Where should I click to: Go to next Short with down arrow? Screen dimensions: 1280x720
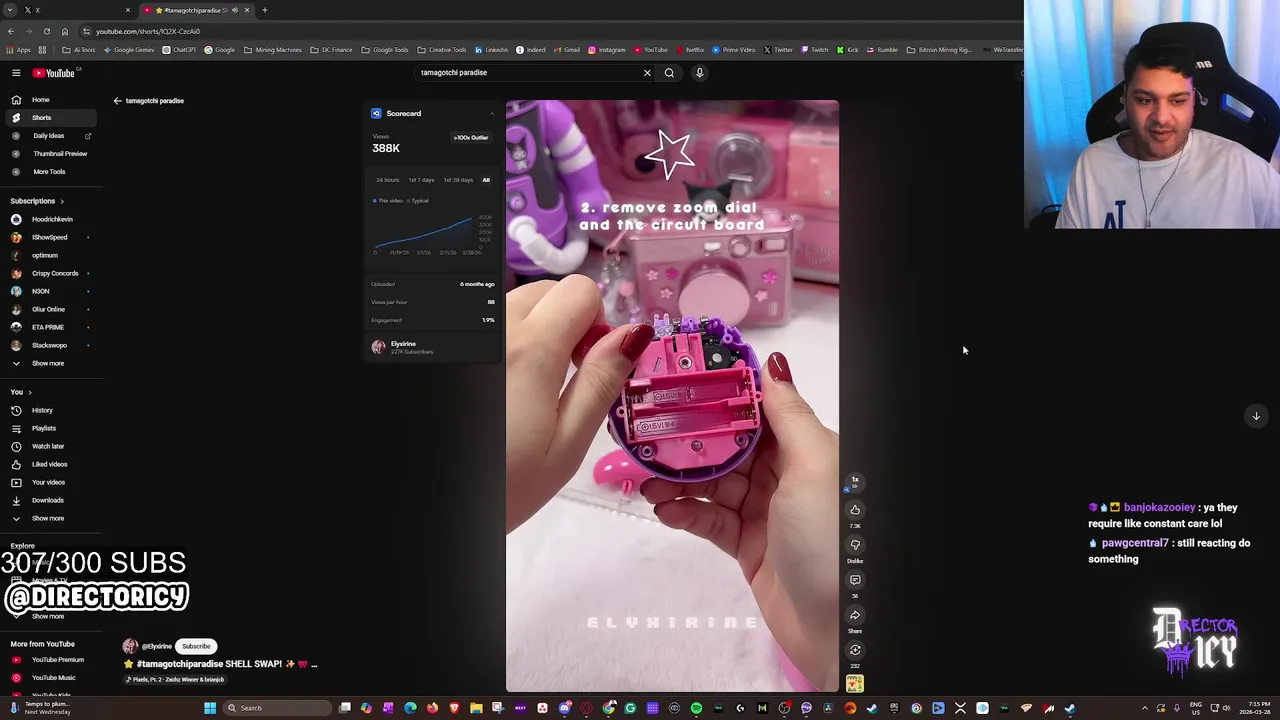coord(1256,416)
